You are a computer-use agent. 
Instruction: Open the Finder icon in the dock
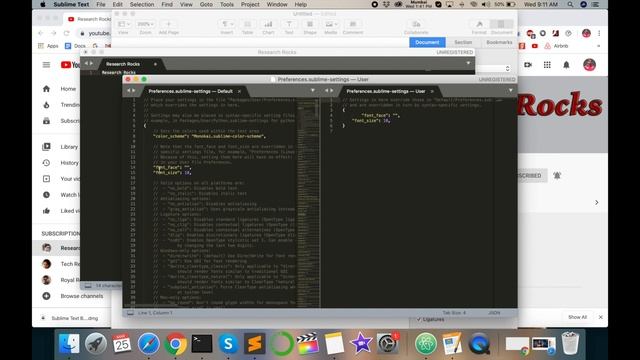tap(69, 344)
